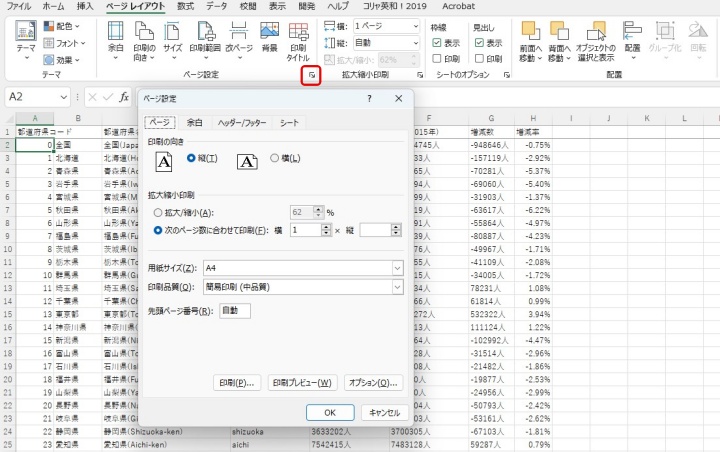Click the fit-to 横 pages field
This screenshot has width=720, height=452.
point(305,230)
